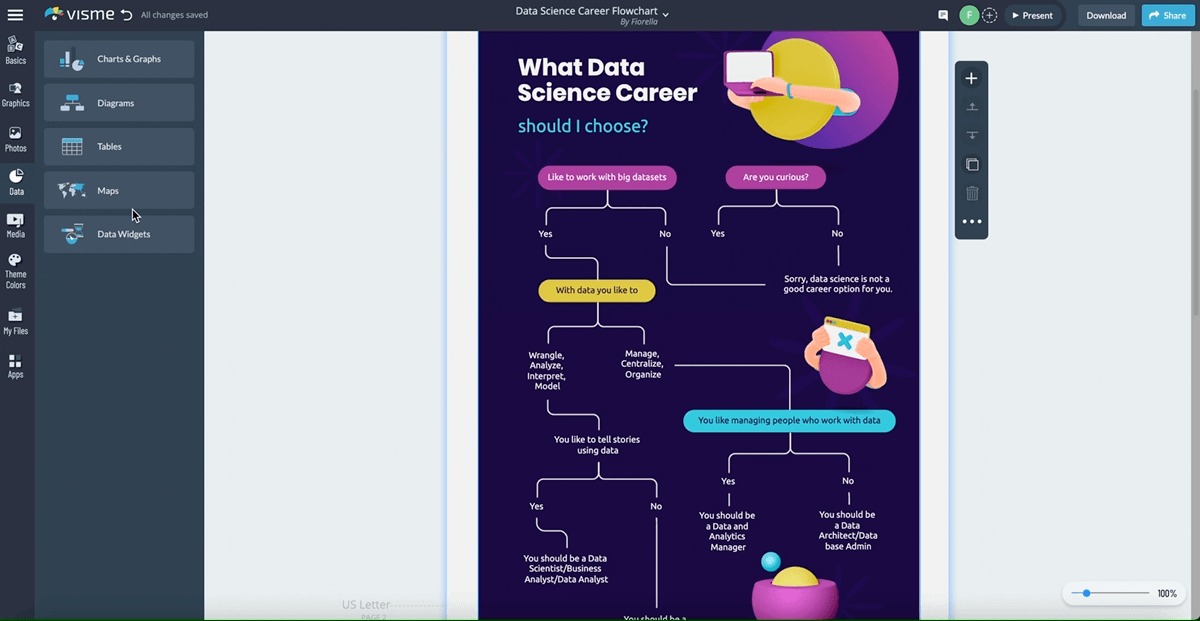Screen dimensions: 1200x621
Task: Open the comments icon in the top bar
Action: [x=940, y=15]
